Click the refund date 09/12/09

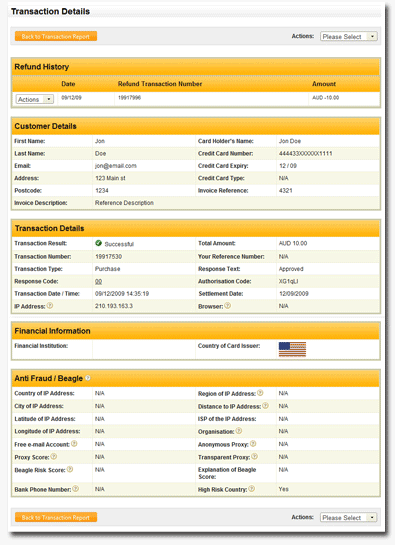coord(71,98)
